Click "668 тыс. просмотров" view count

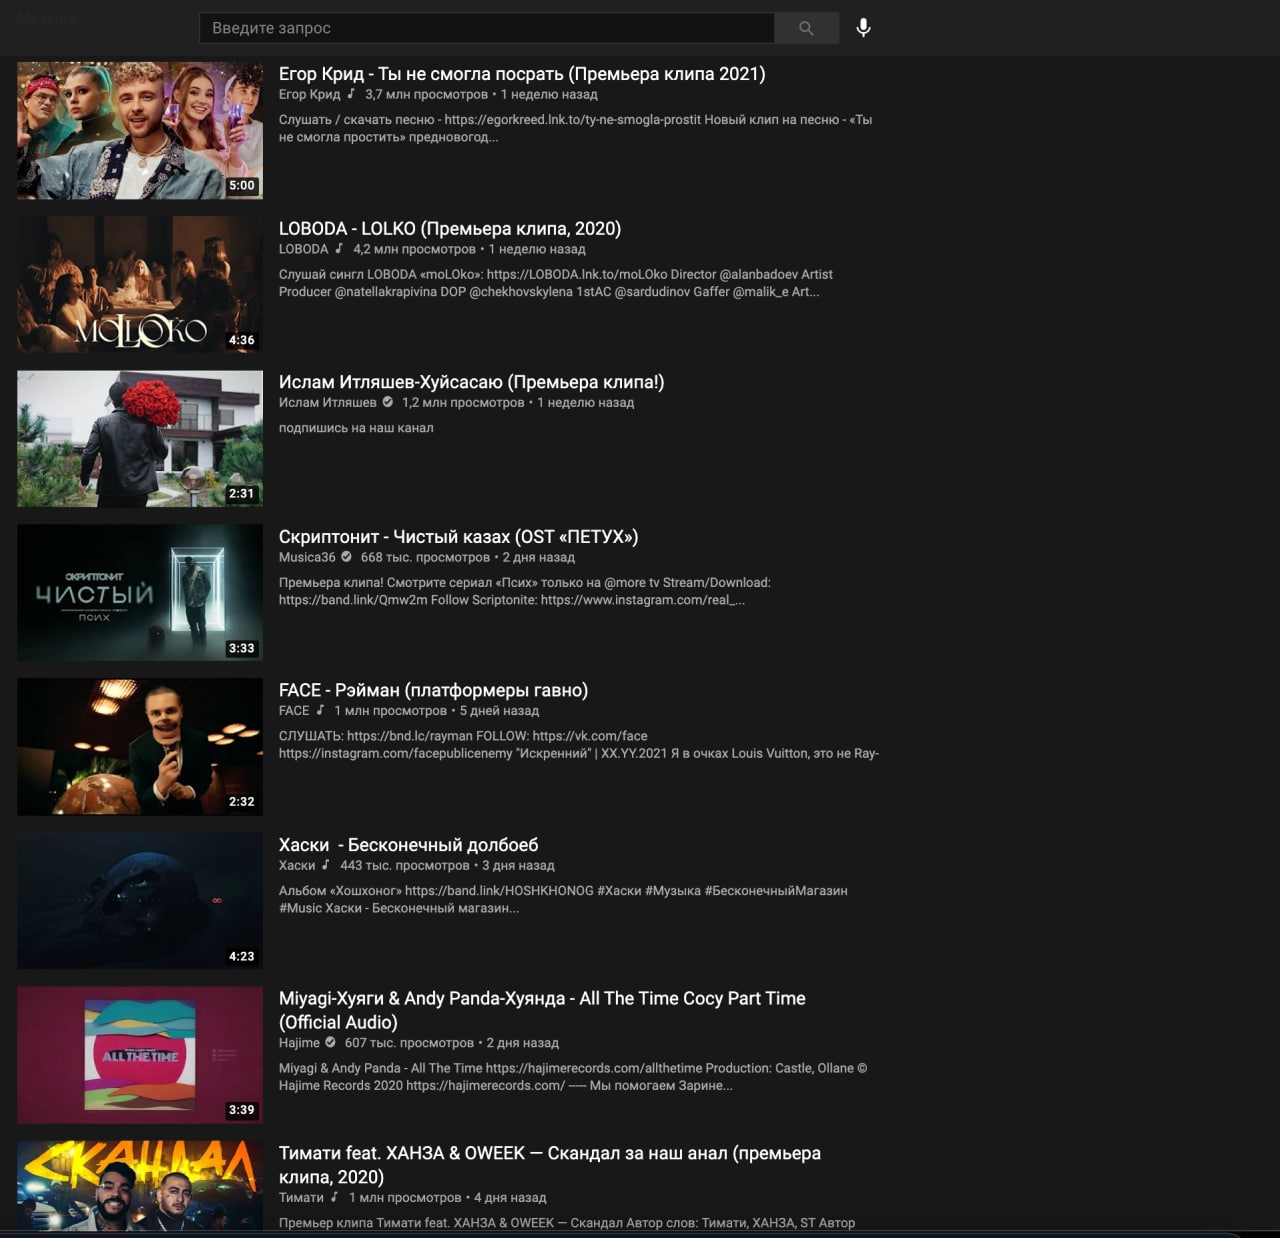pyautogui.click(x=425, y=557)
